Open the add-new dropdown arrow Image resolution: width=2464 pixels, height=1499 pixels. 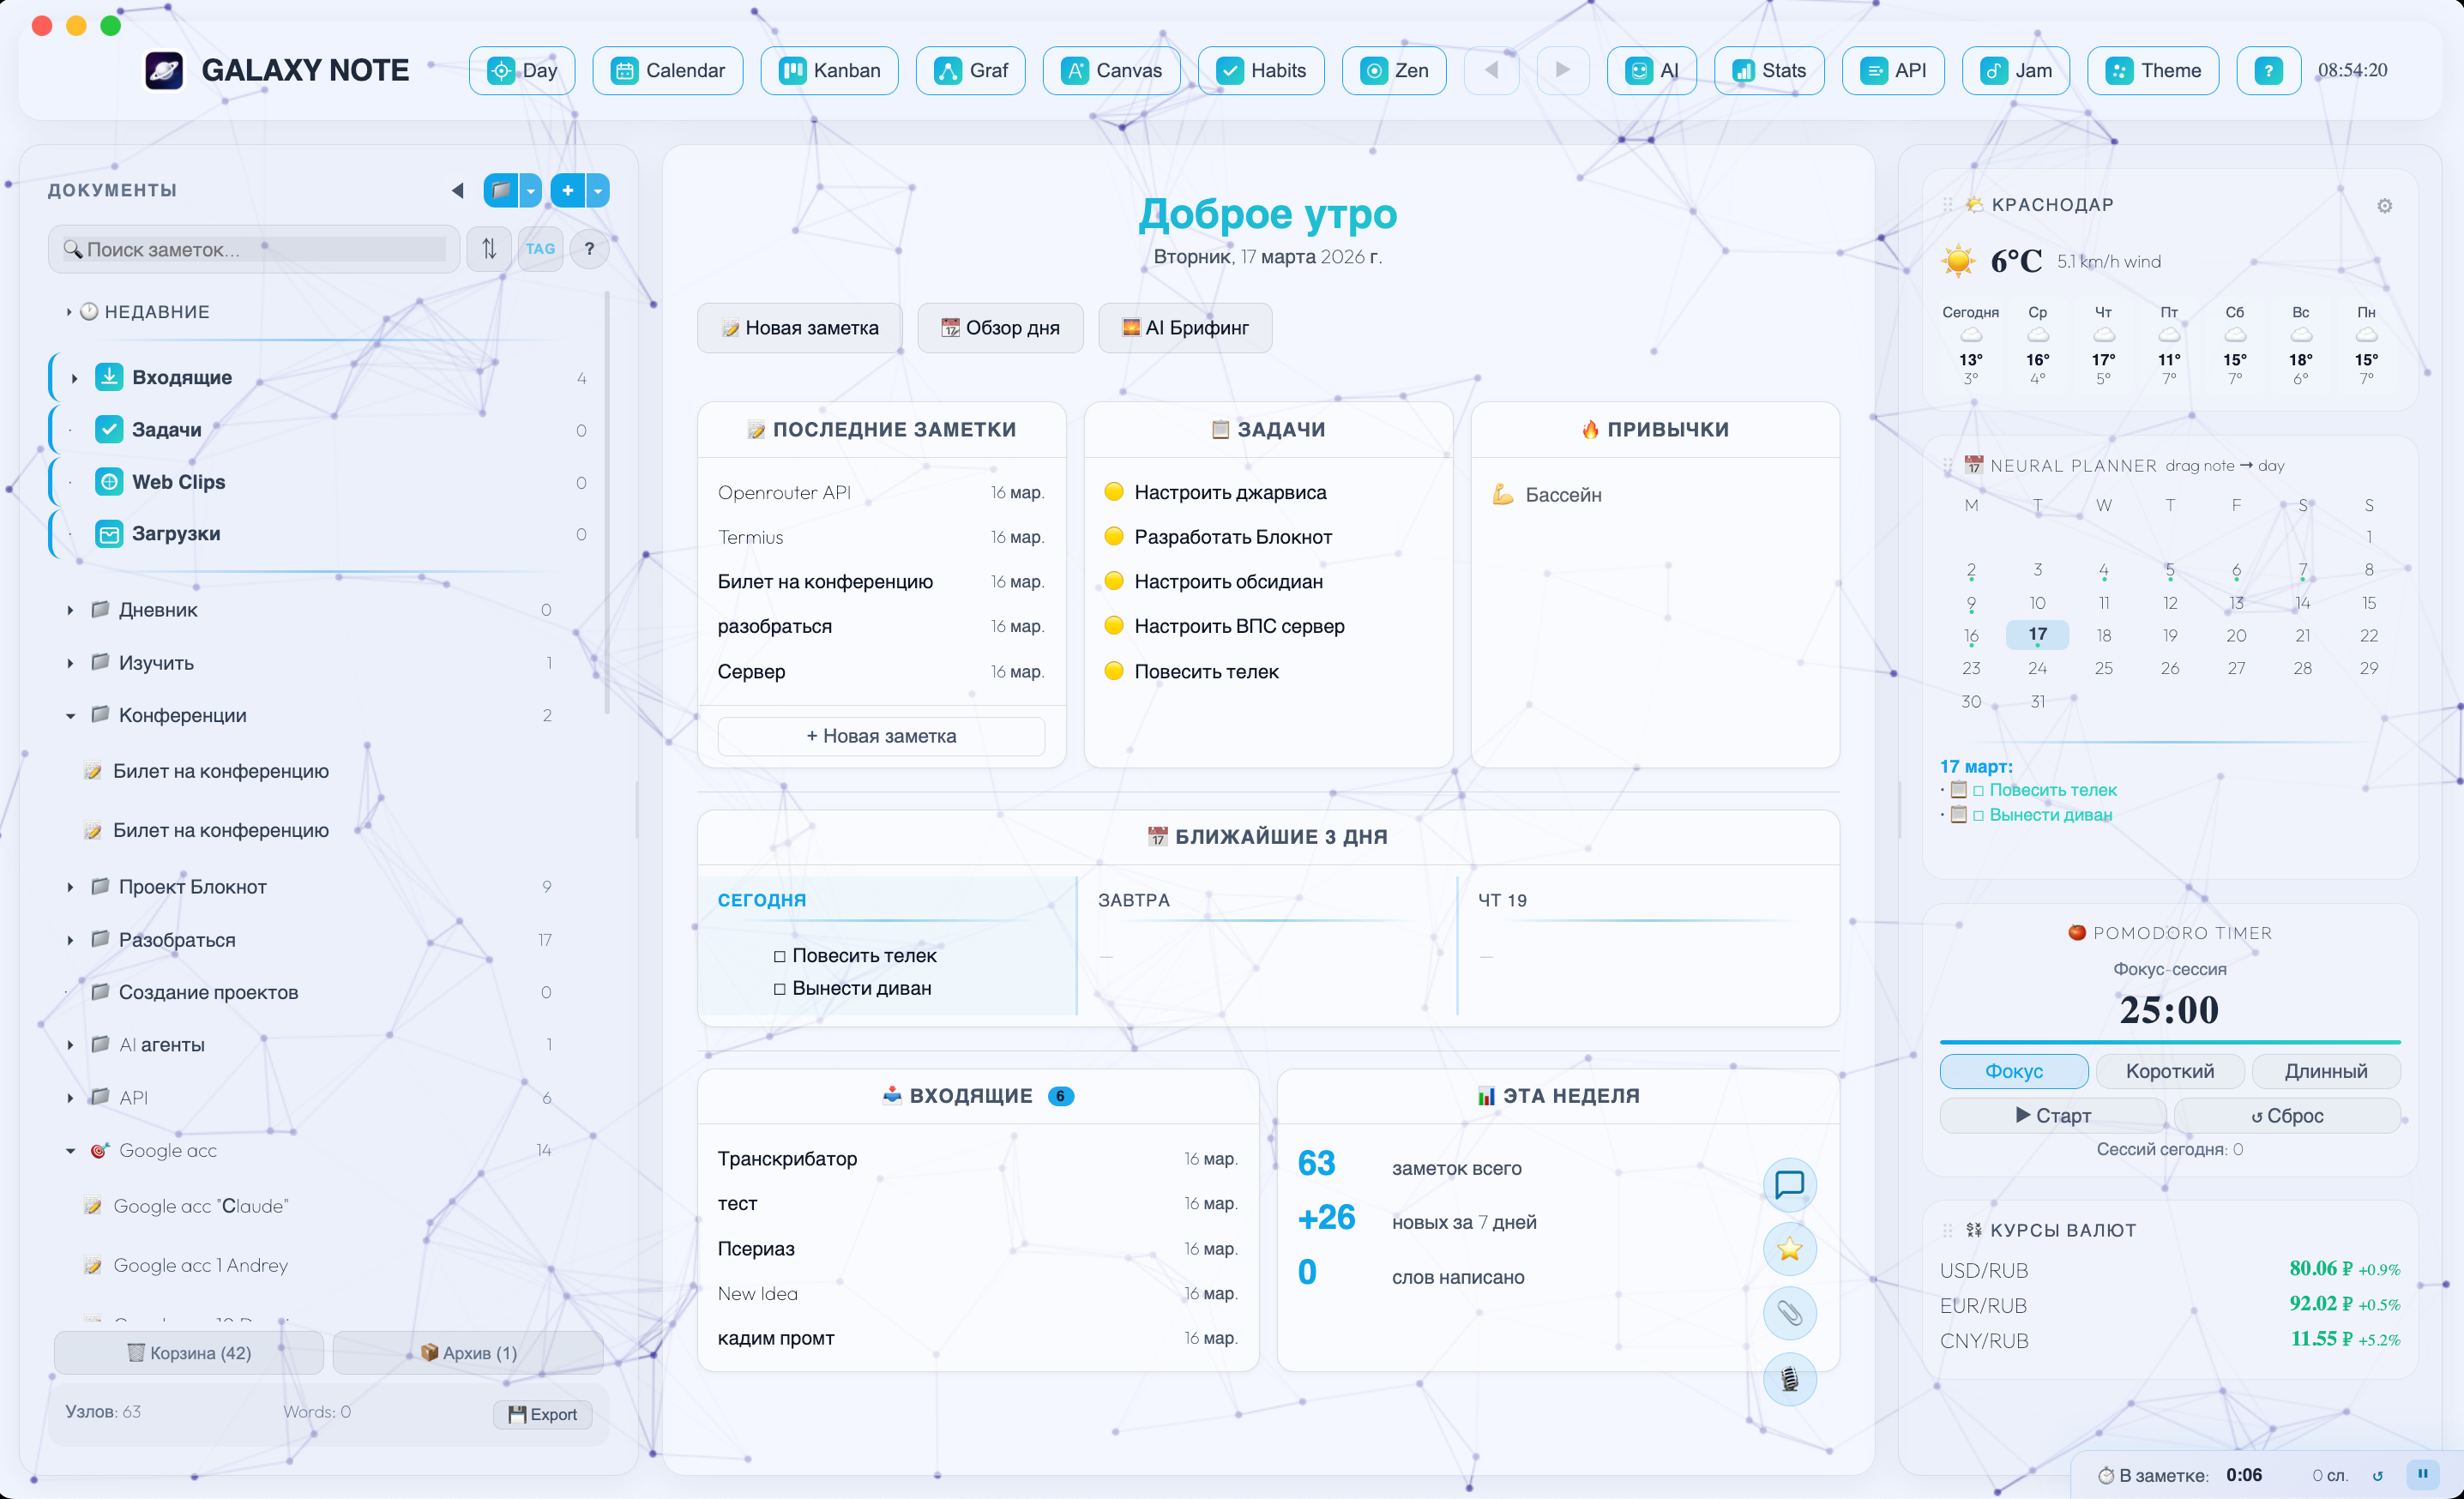[x=597, y=190]
